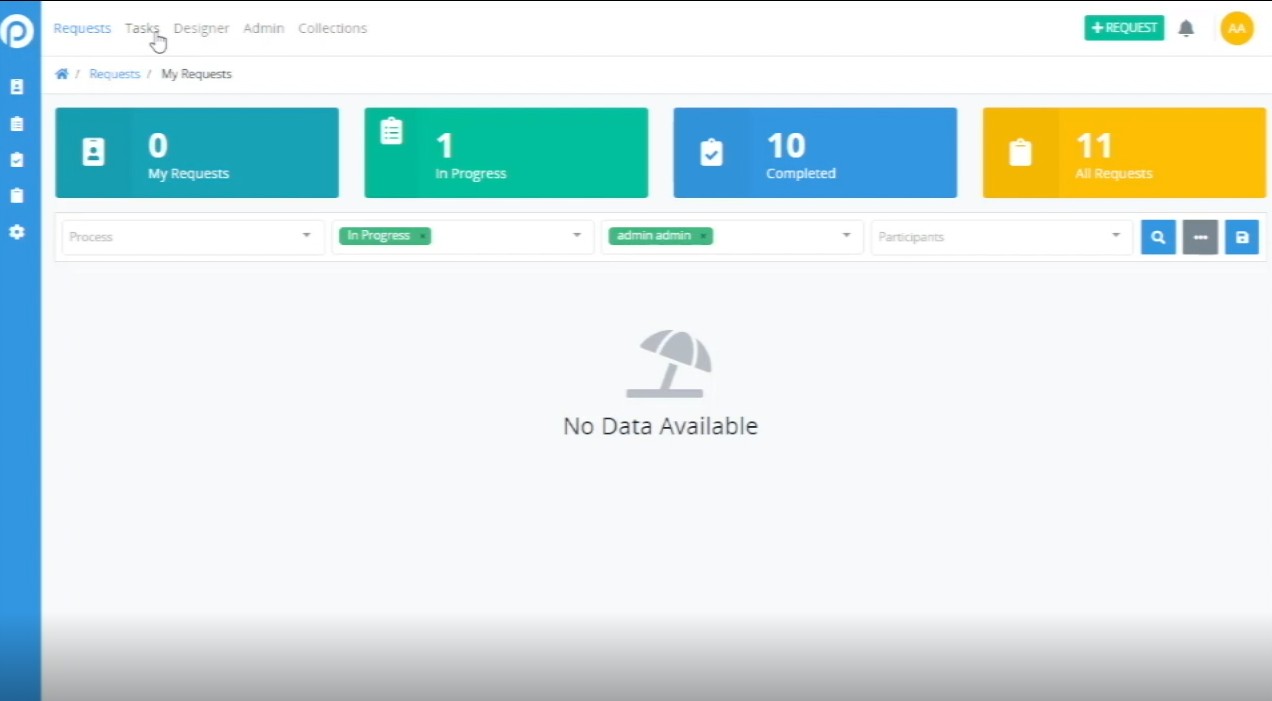Open the Tasks menu item
Screen dimensions: 1272x701
coord(142,28)
